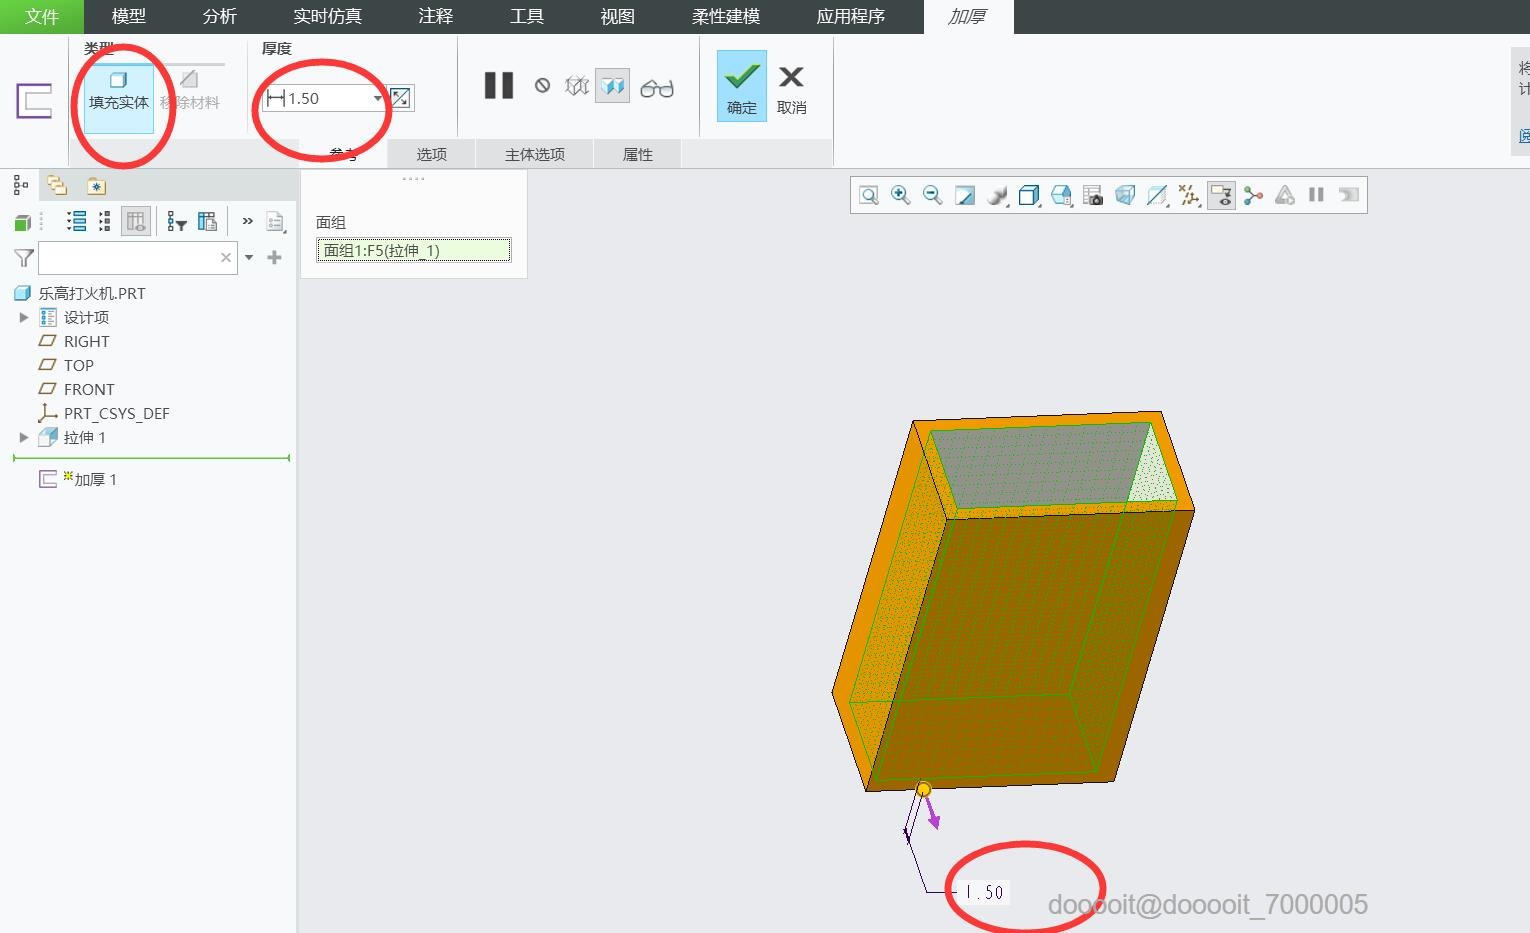Click the tree columns settings icon
Screen dimensions: 1530x933
(x=207, y=222)
